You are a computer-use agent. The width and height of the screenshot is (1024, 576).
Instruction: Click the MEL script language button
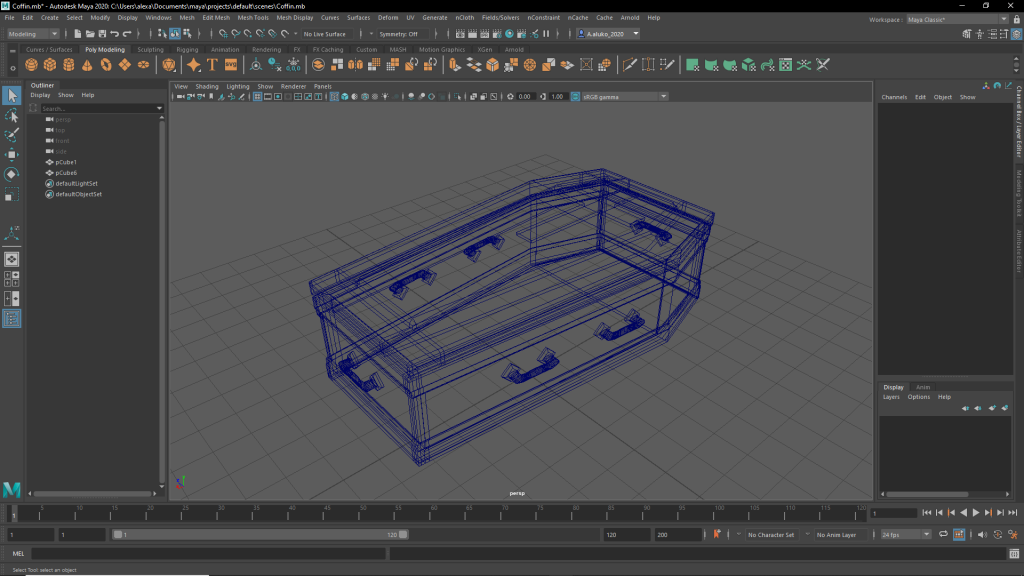coord(18,554)
